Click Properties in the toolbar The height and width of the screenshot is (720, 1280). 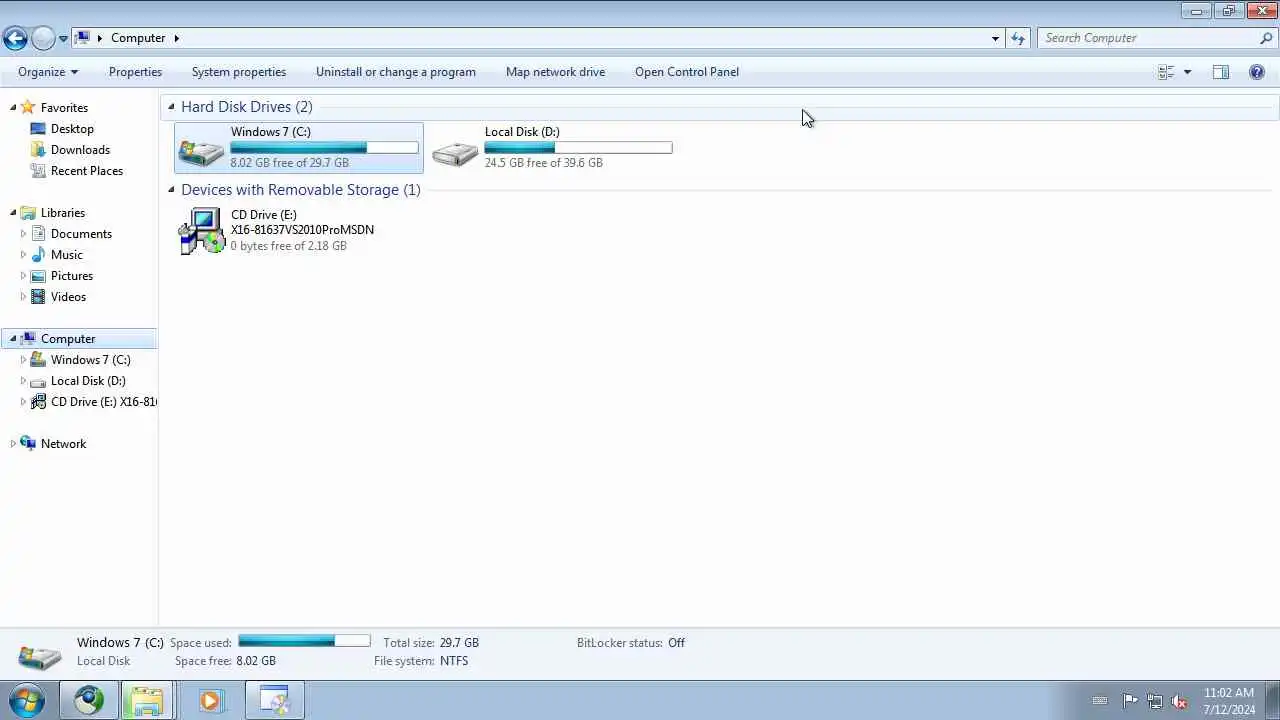click(135, 72)
